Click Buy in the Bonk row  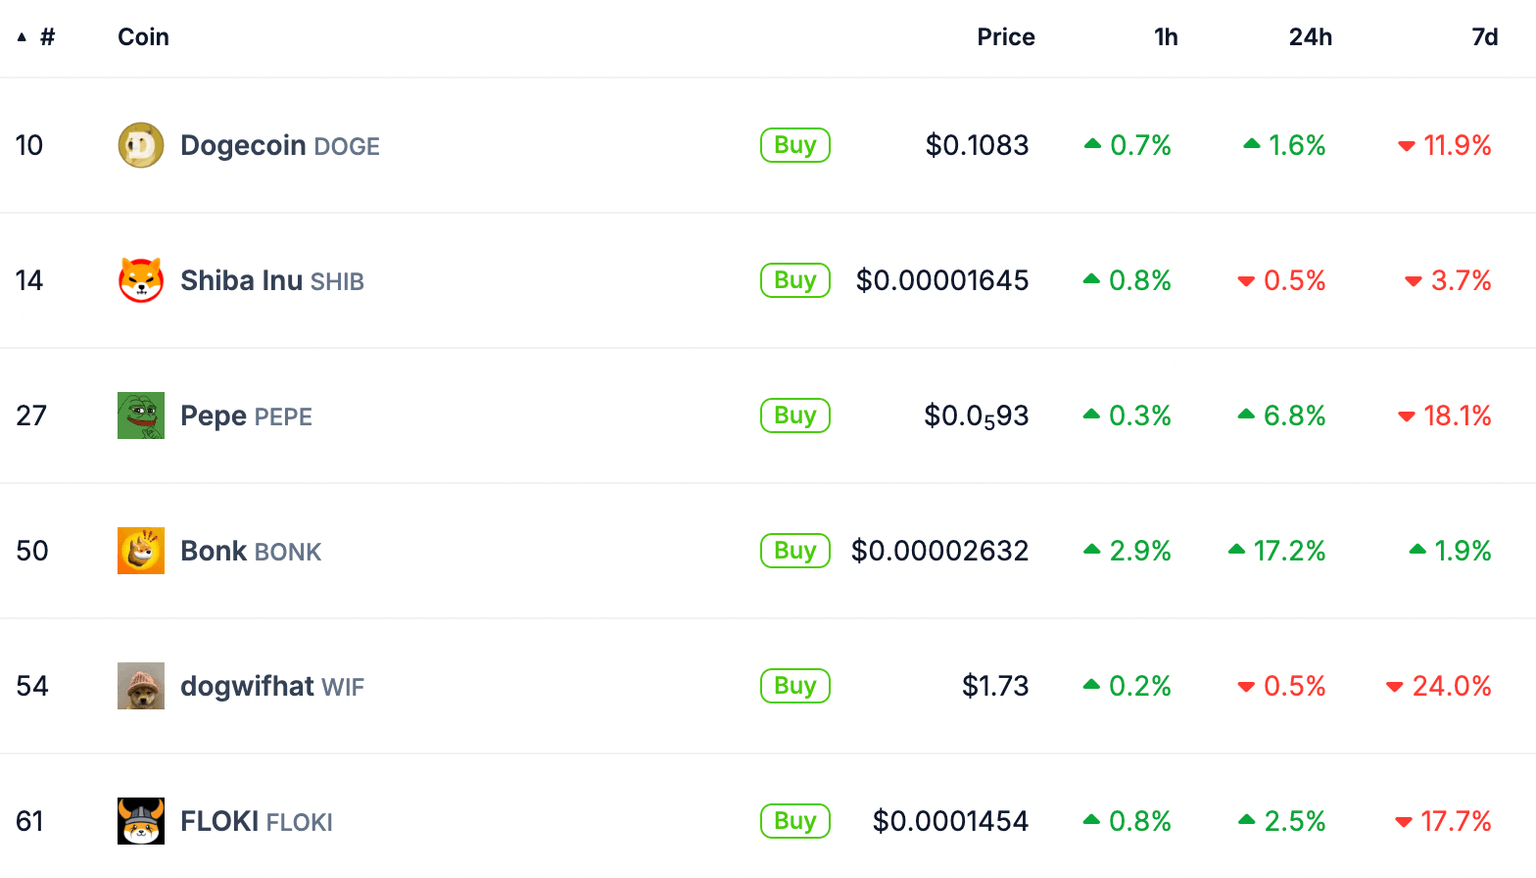pos(795,551)
